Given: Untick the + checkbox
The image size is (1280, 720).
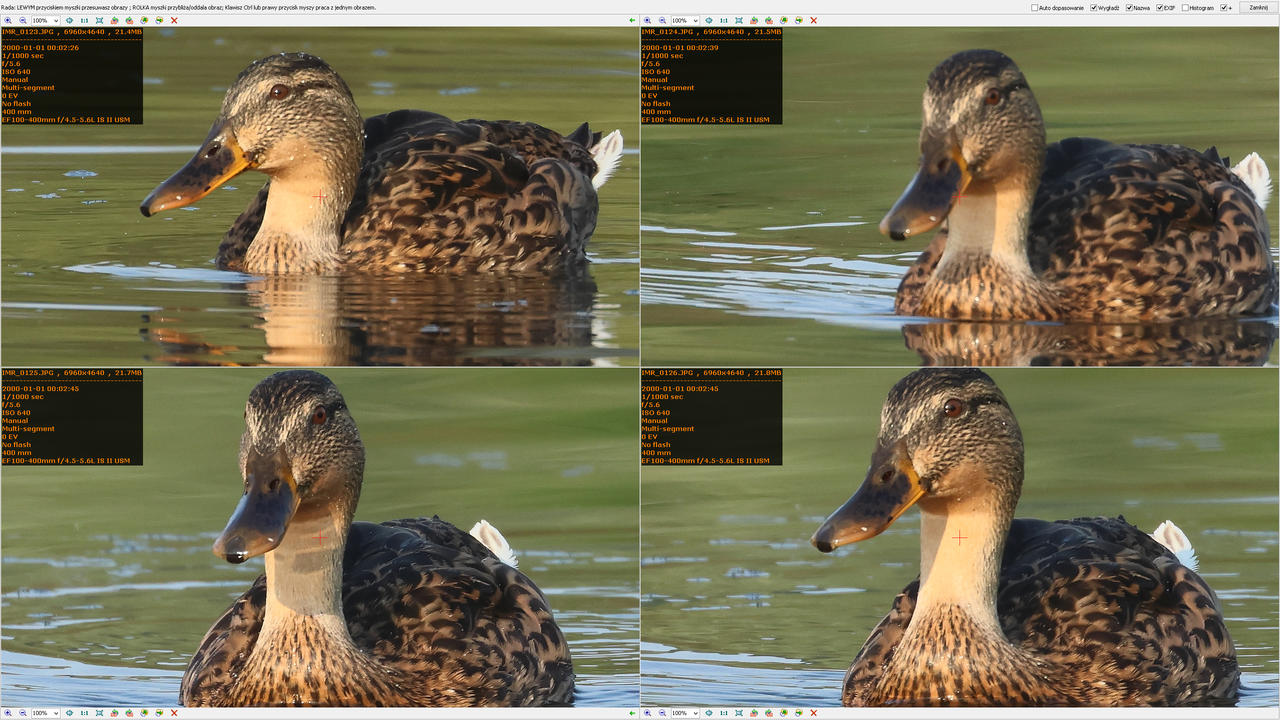Looking at the screenshot, I should click(1224, 7).
